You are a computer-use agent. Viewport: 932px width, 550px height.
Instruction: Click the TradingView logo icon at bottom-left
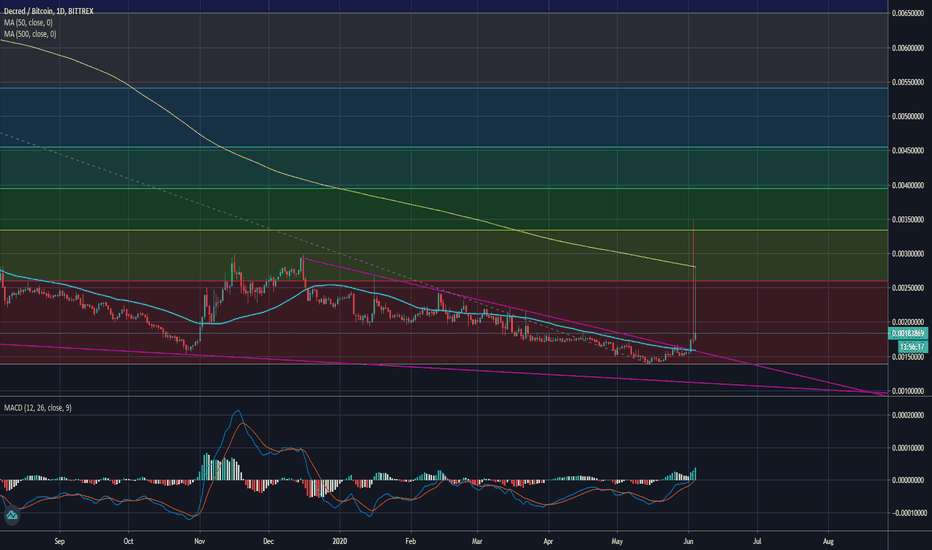(11, 516)
